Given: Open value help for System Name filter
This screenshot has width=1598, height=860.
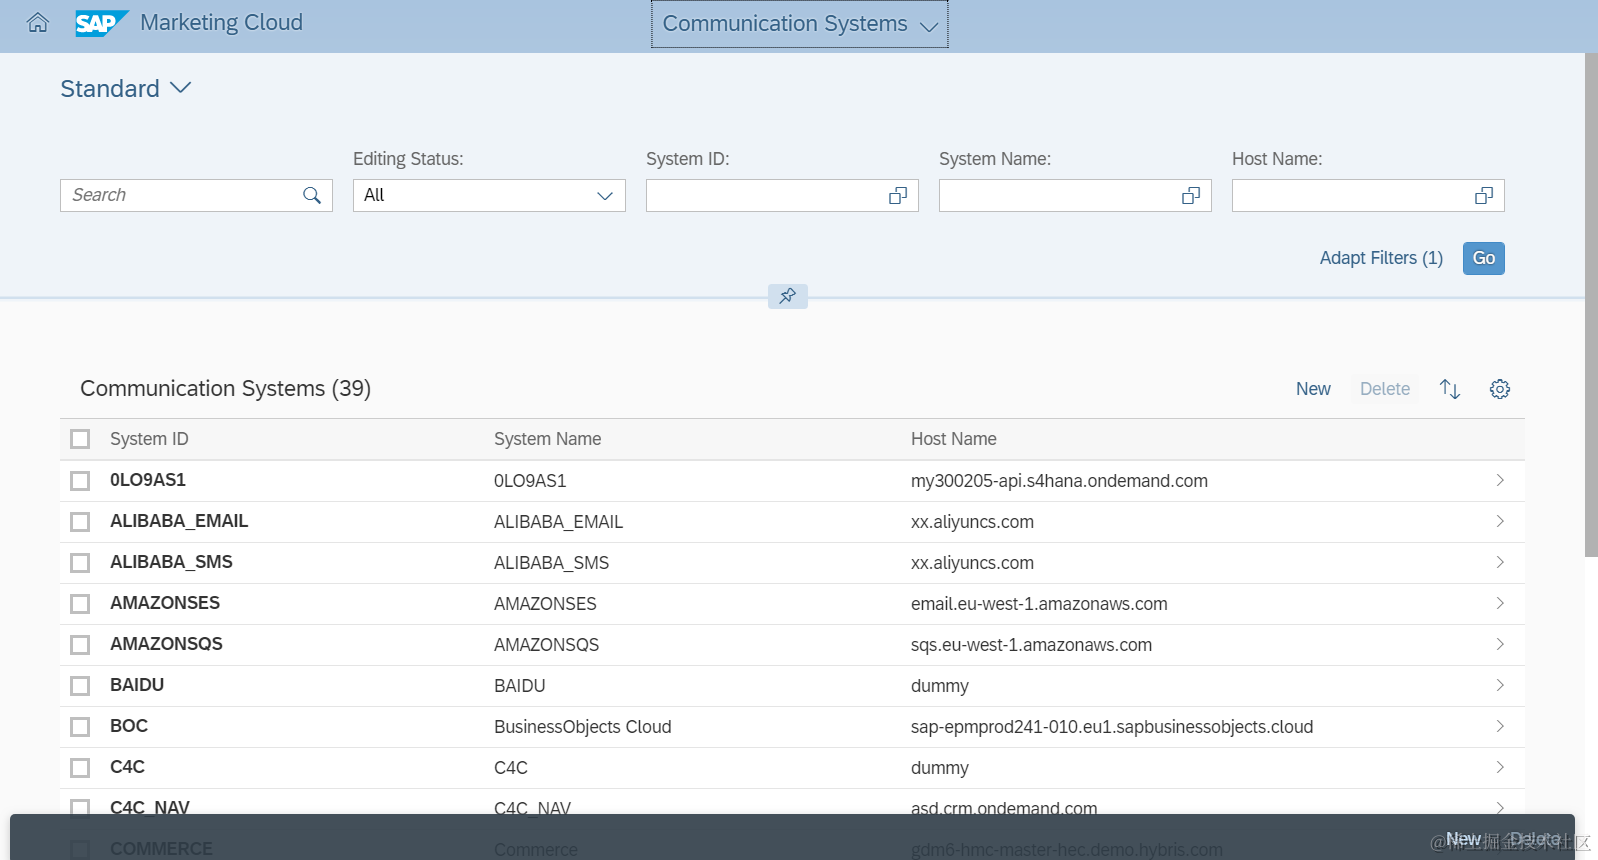Looking at the screenshot, I should (x=1191, y=196).
